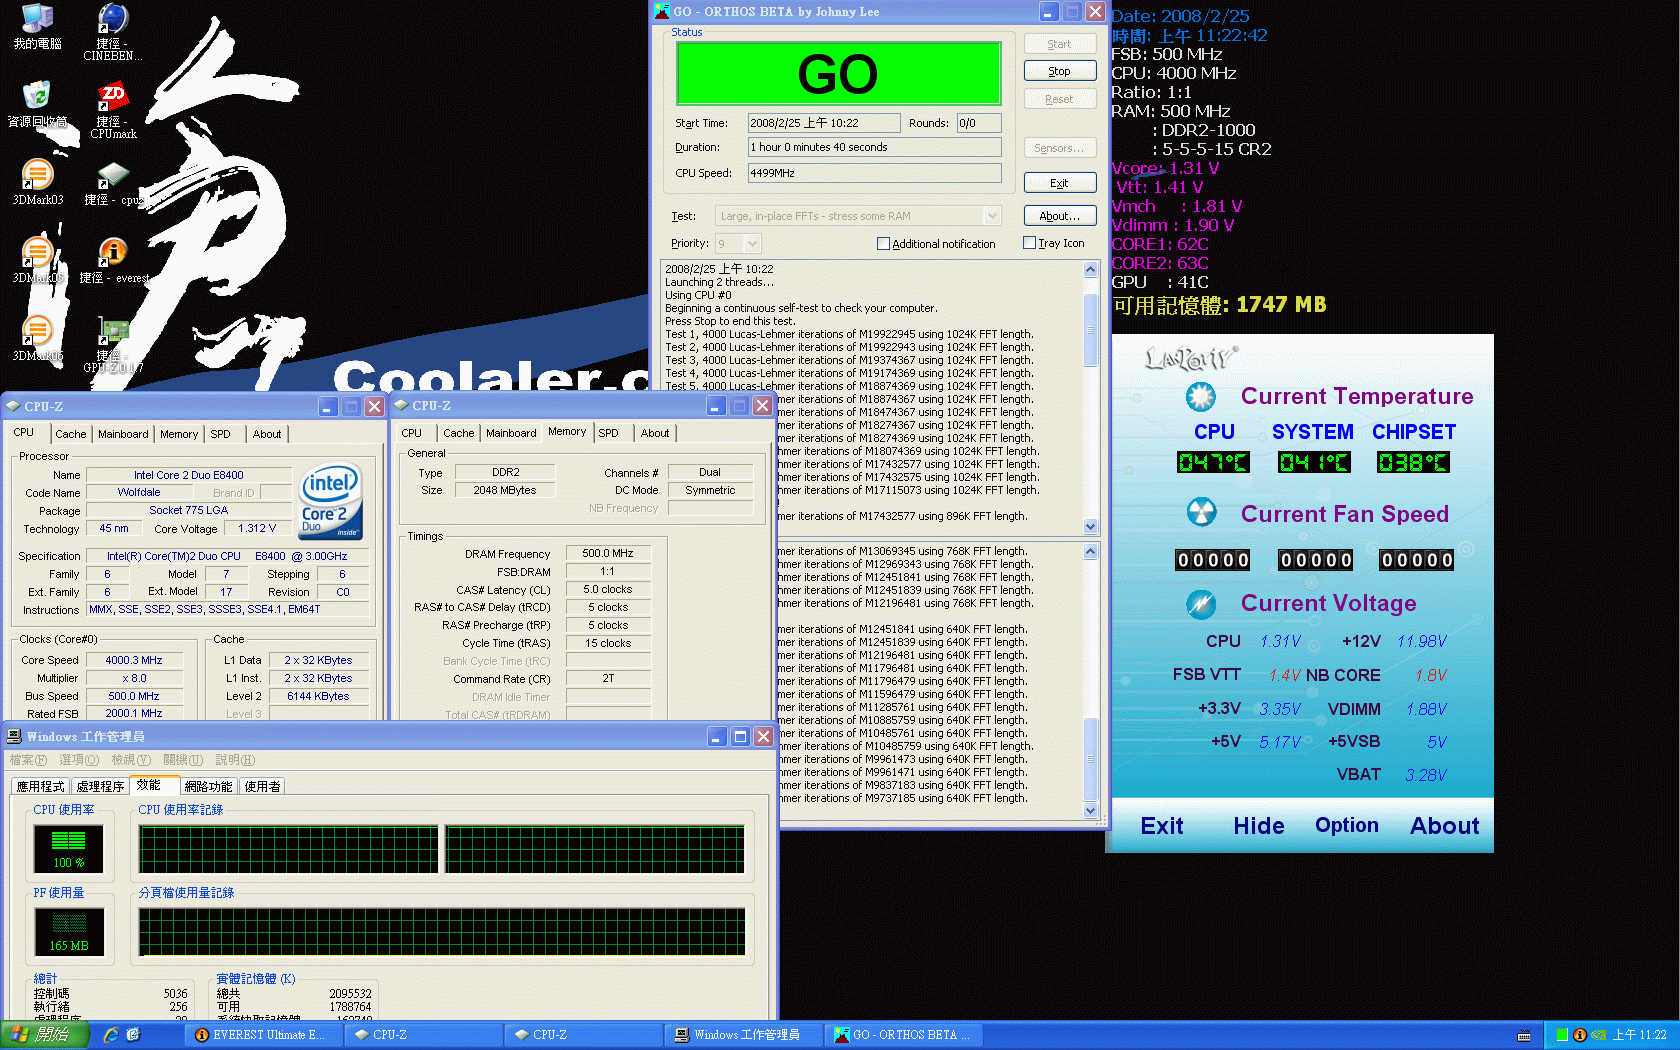Click the EVEREST Ultimate taskbar button
Screen dimensions: 1680x1050
click(262, 1035)
